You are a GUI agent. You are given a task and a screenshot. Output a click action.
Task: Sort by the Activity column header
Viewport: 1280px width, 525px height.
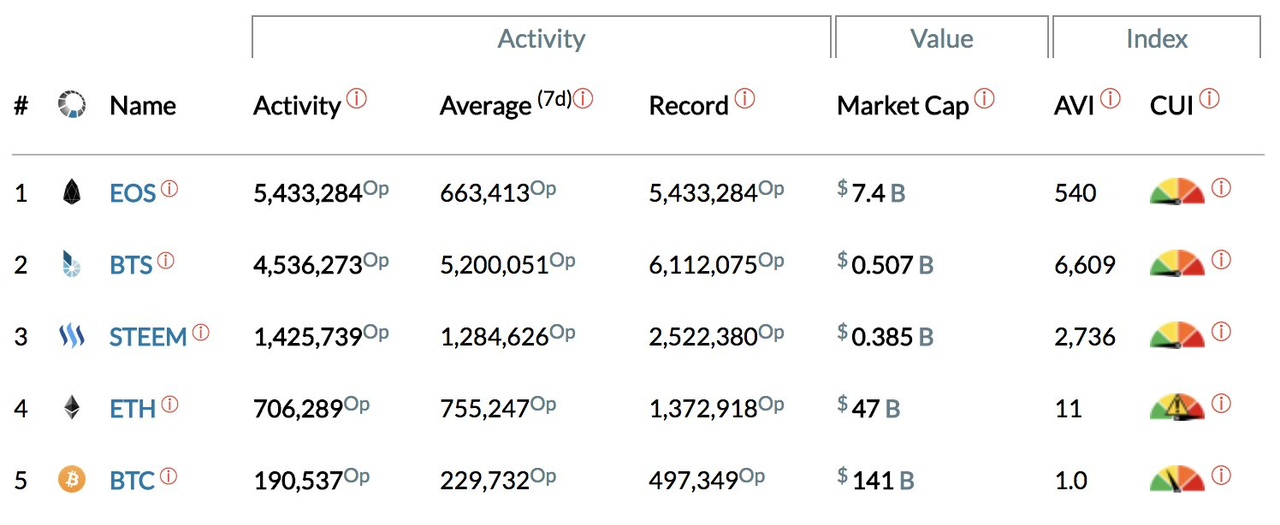coord(297,107)
